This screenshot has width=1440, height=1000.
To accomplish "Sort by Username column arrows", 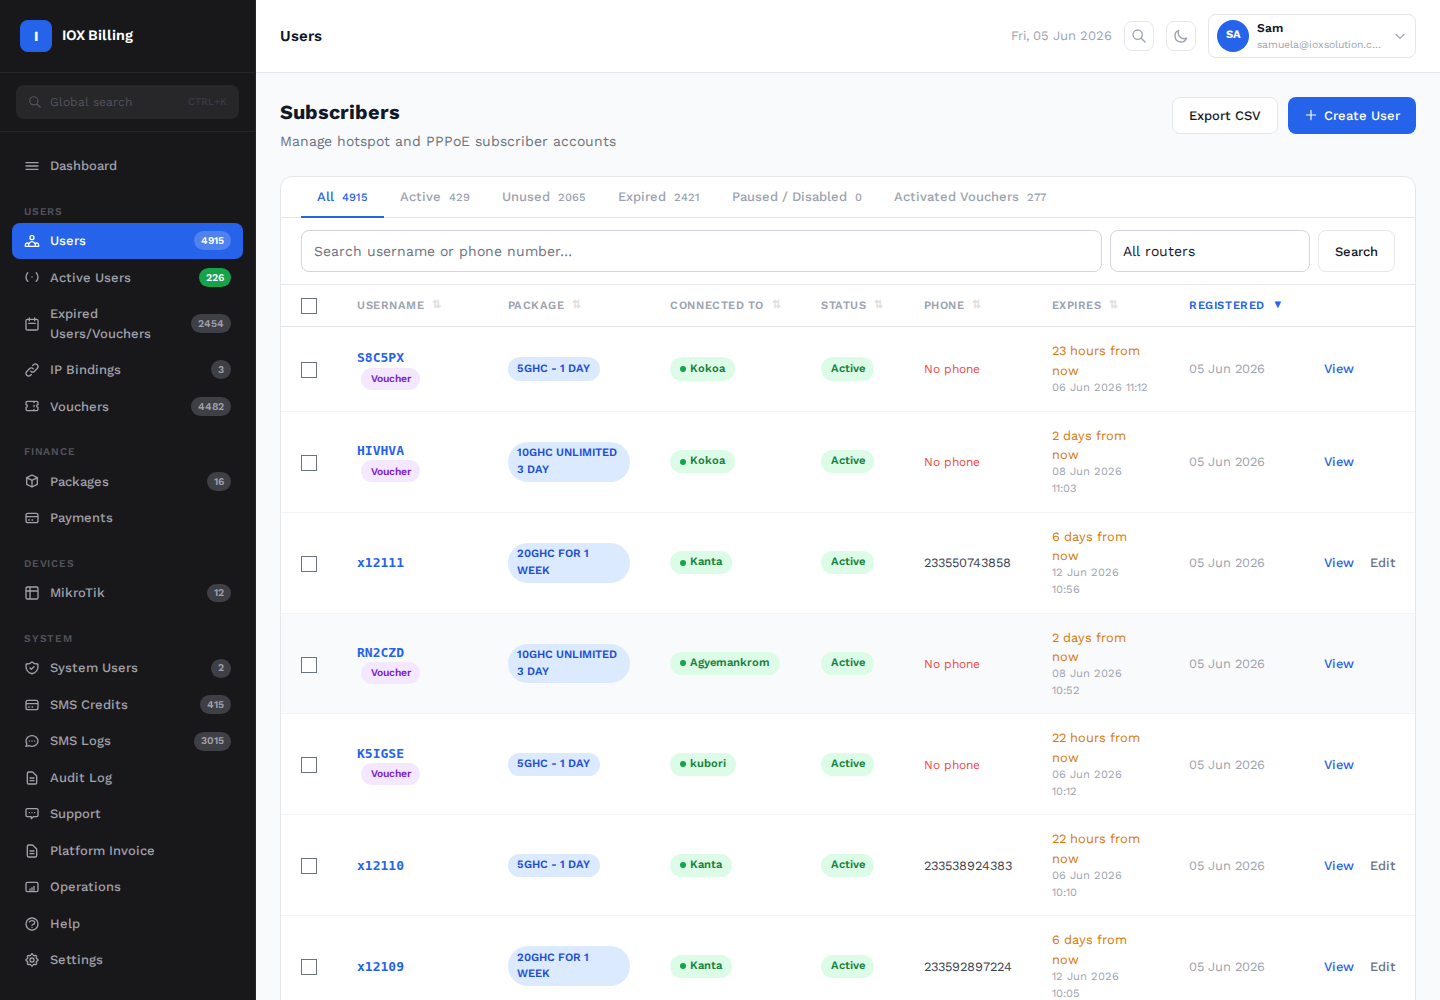I will pos(437,305).
